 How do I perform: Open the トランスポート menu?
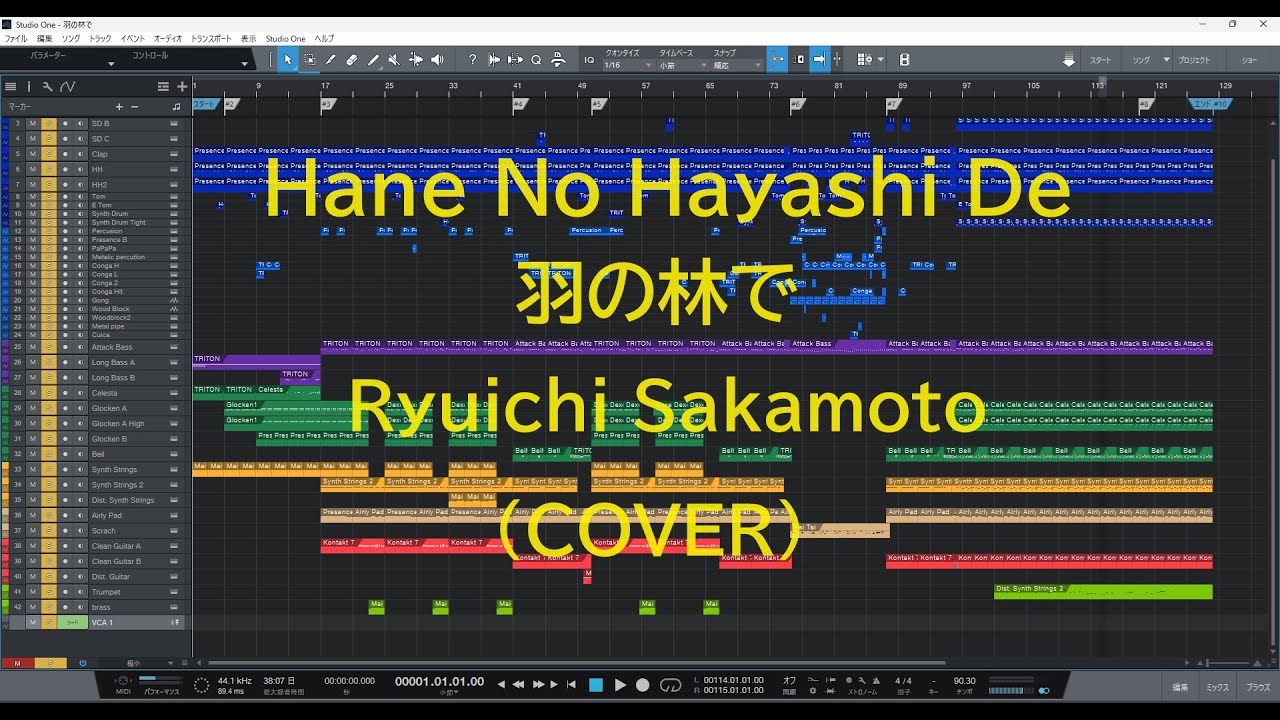coord(211,38)
